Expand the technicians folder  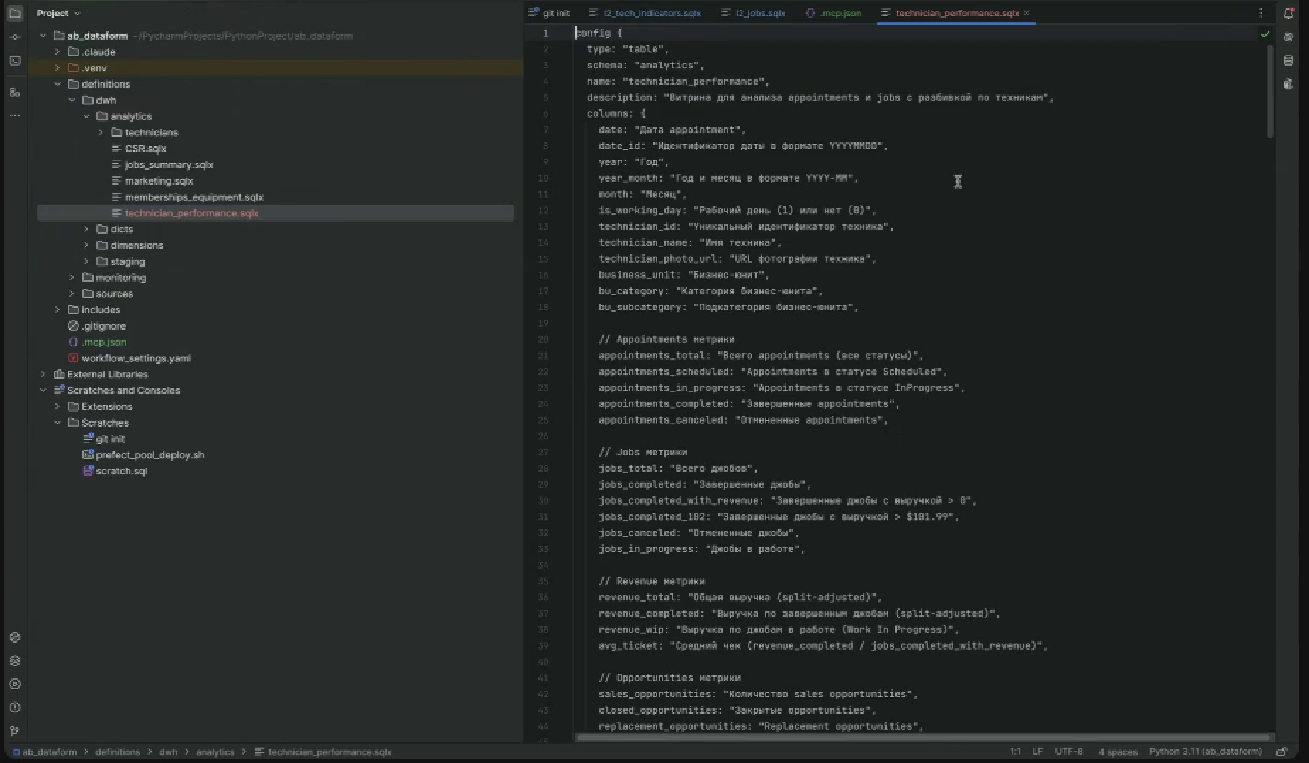101,132
